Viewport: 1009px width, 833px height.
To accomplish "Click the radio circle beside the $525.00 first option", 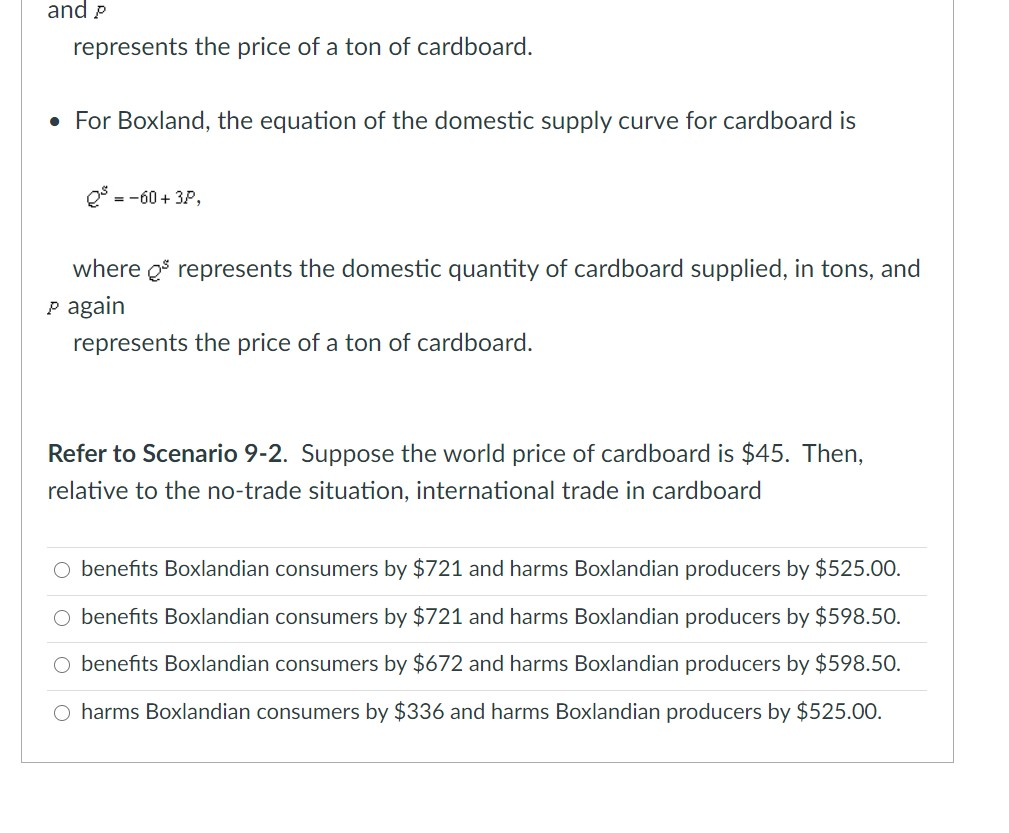I will 61,569.
